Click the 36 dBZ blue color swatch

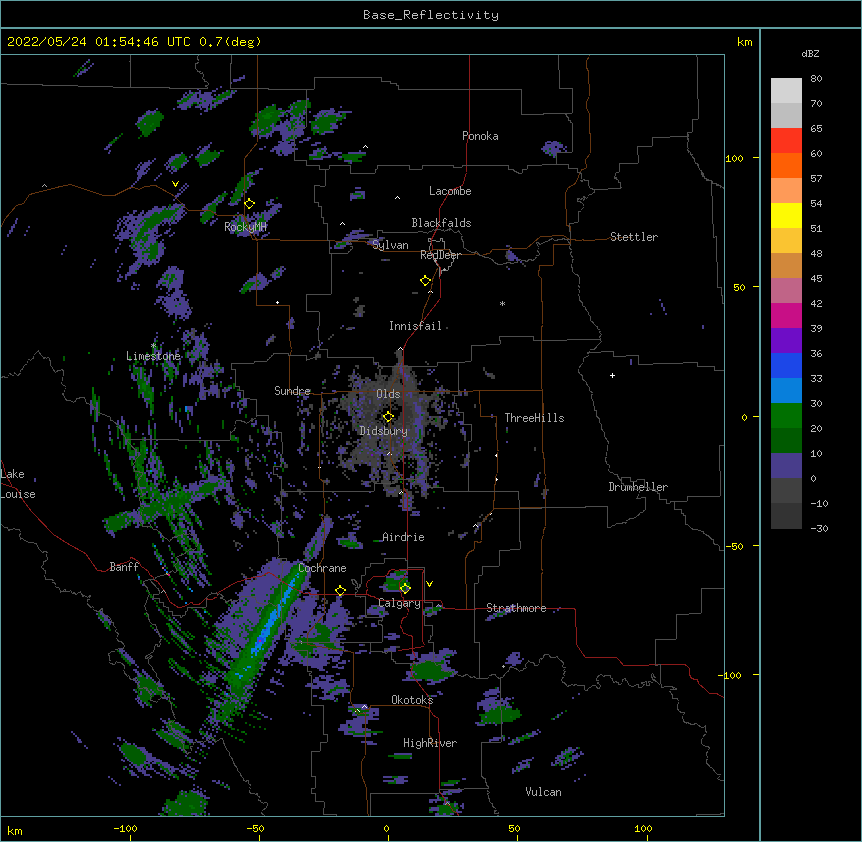pos(786,365)
